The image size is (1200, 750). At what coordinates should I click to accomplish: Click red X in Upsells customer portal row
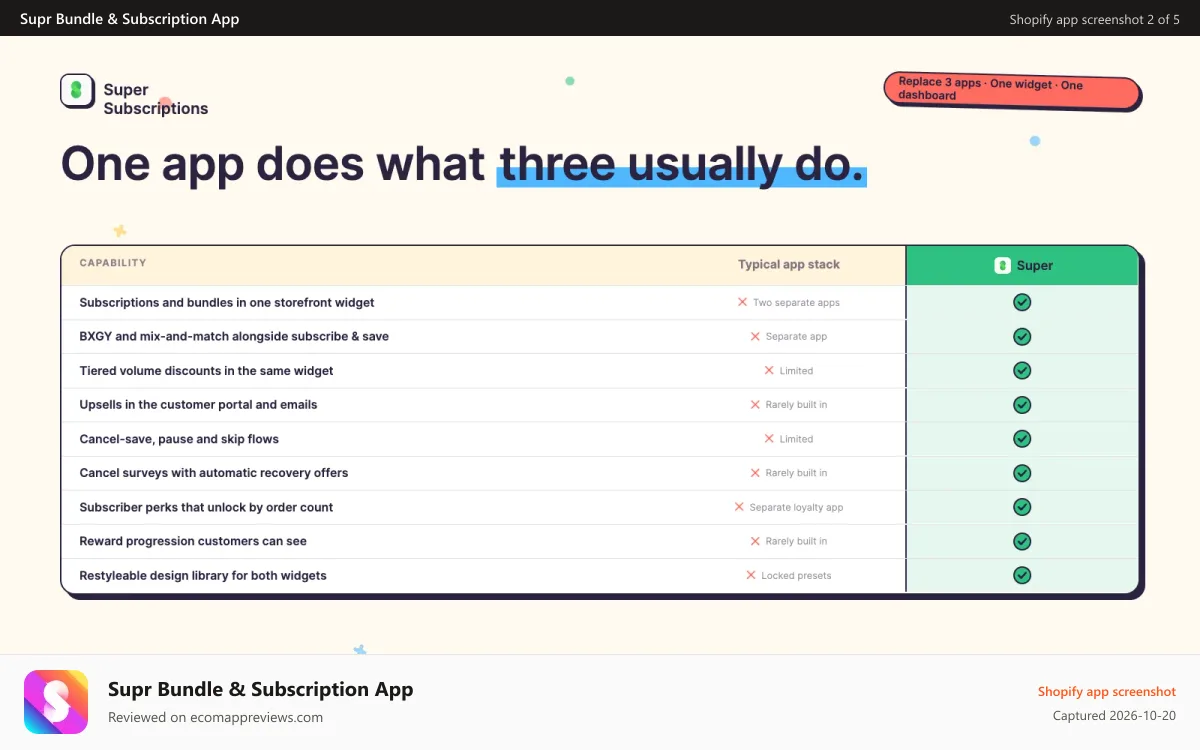[755, 405]
